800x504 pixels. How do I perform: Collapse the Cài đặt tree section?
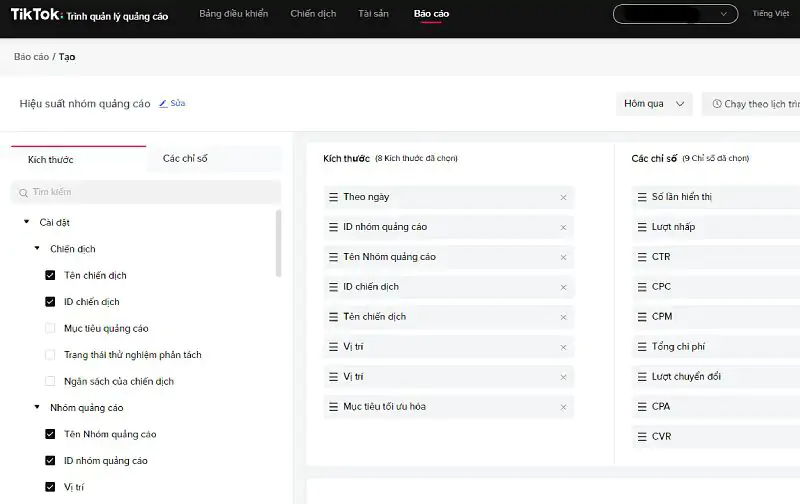pyautogui.click(x=27, y=222)
